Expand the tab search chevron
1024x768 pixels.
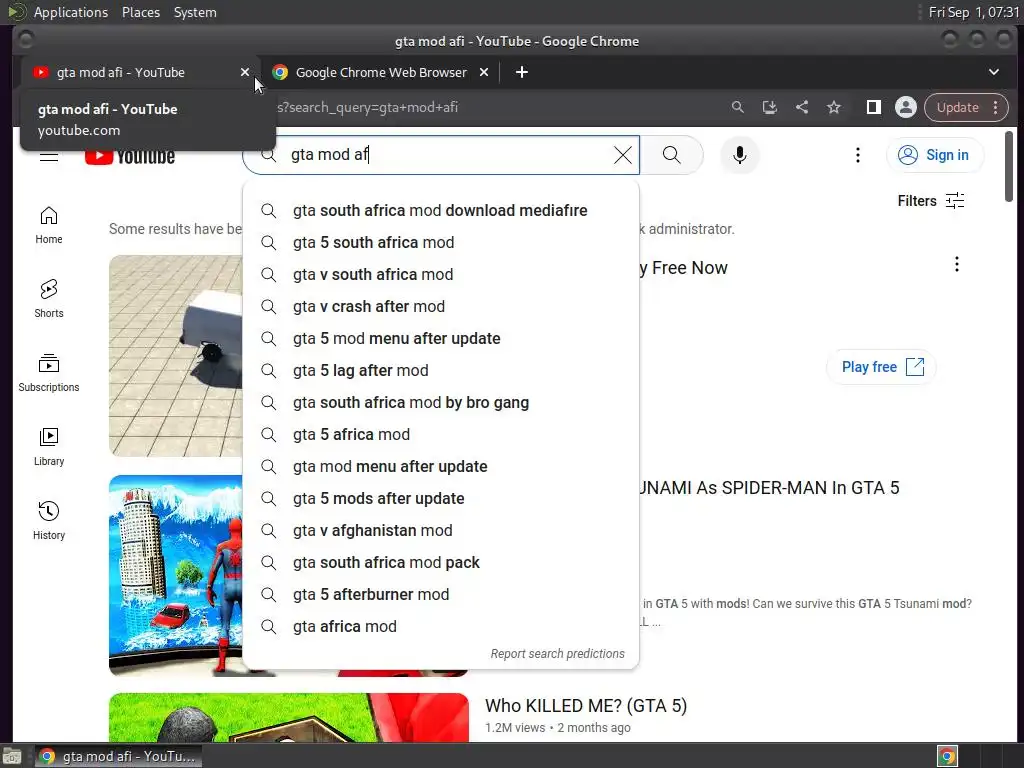(994, 72)
